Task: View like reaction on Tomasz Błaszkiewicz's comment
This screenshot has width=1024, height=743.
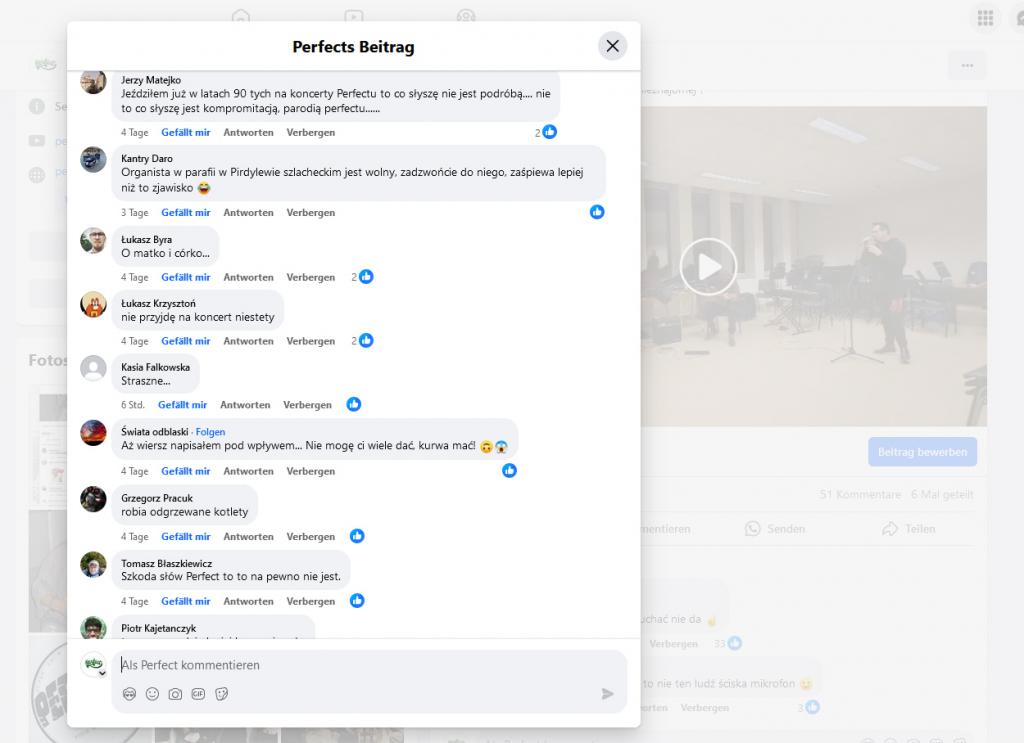Action: click(x=357, y=601)
